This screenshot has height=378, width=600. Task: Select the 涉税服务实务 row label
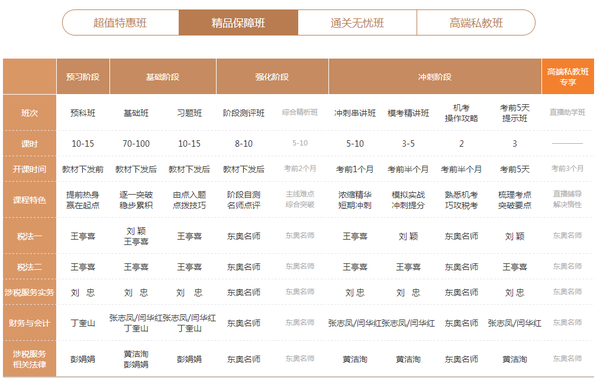click(x=29, y=292)
